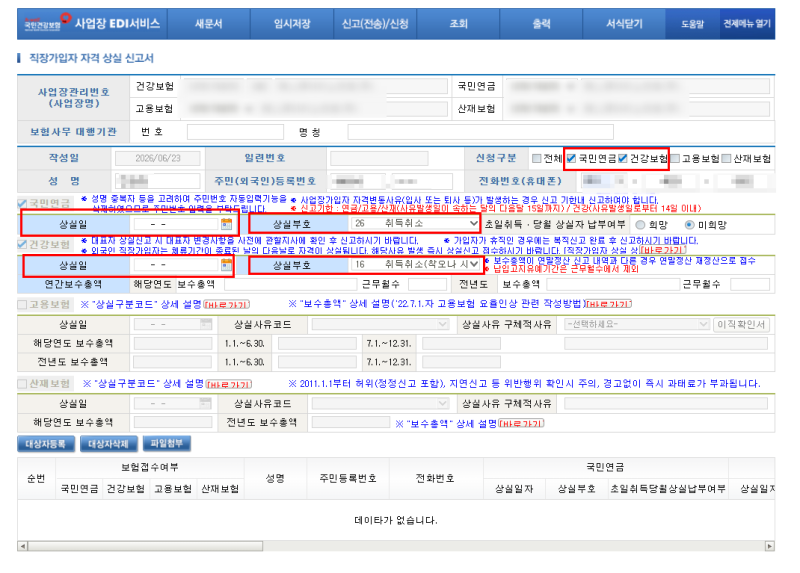Click 전체메뉴 열기 button

(747, 24)
